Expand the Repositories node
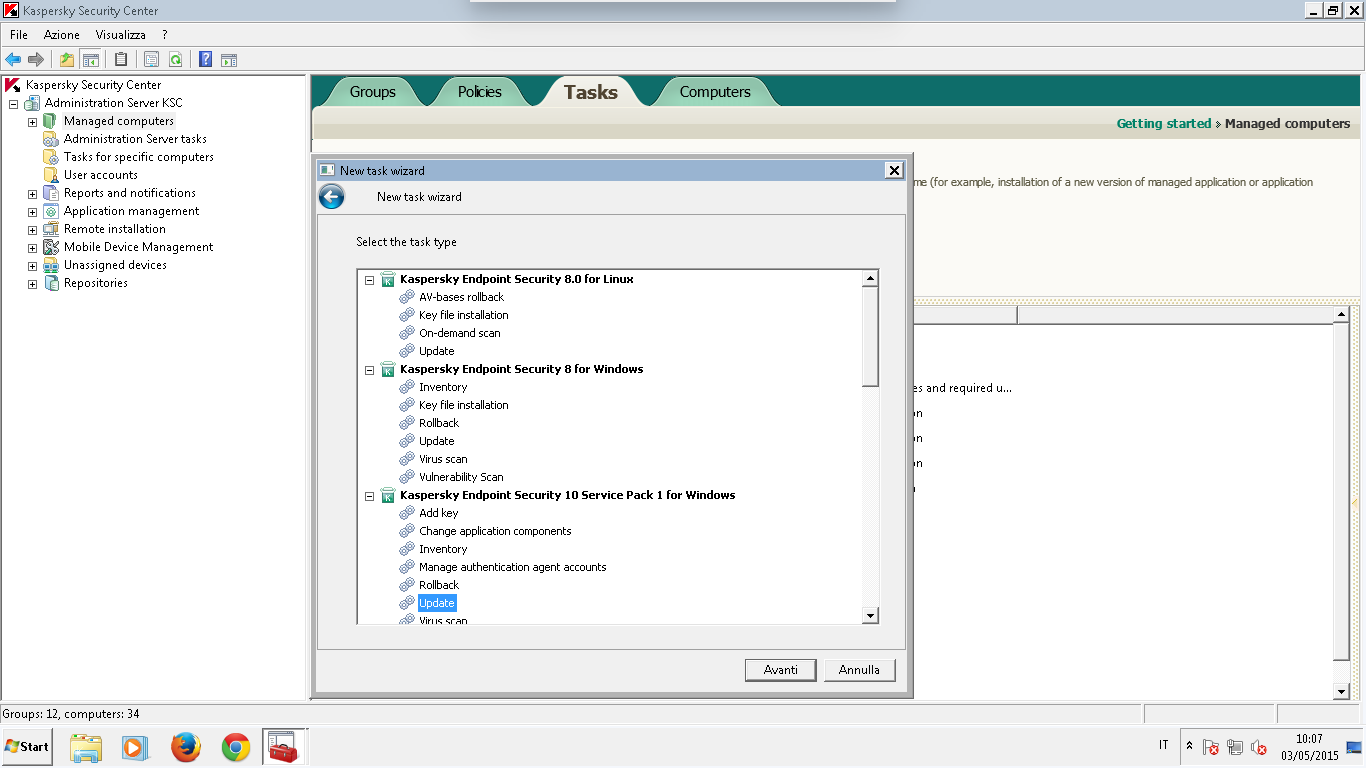Viewport: 1366px width, 768px height. [x=32, y=283]
